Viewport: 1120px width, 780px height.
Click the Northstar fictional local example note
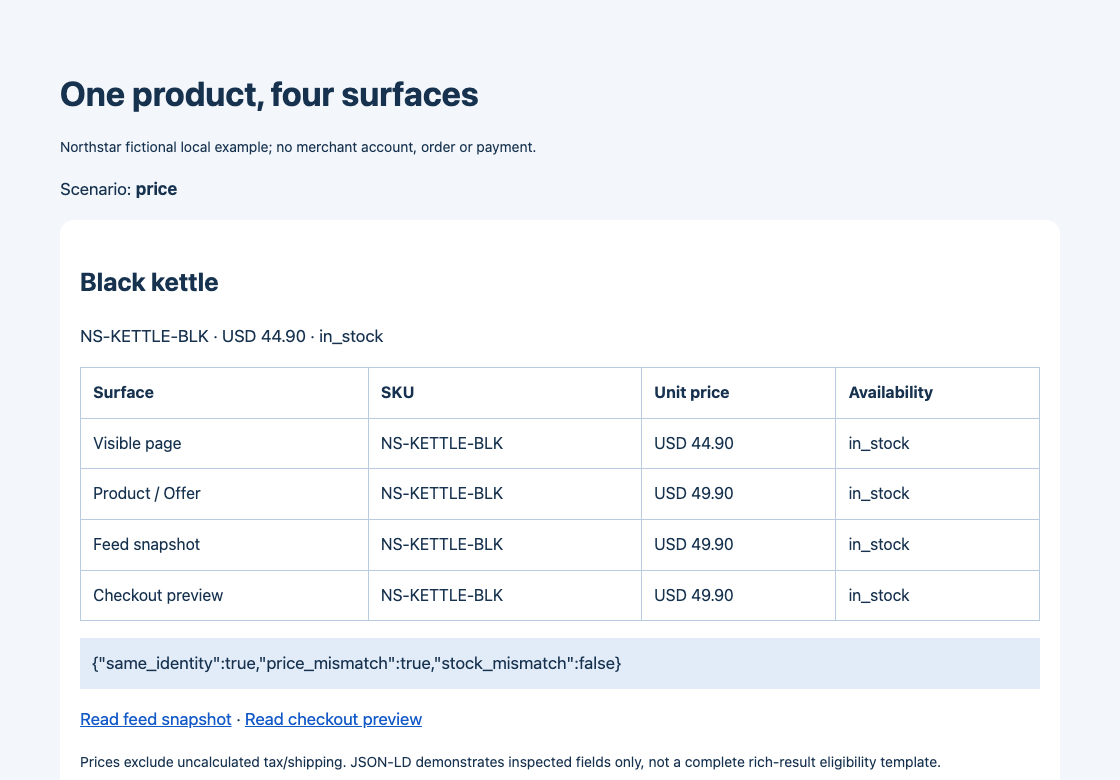click(x=298, y=147)
